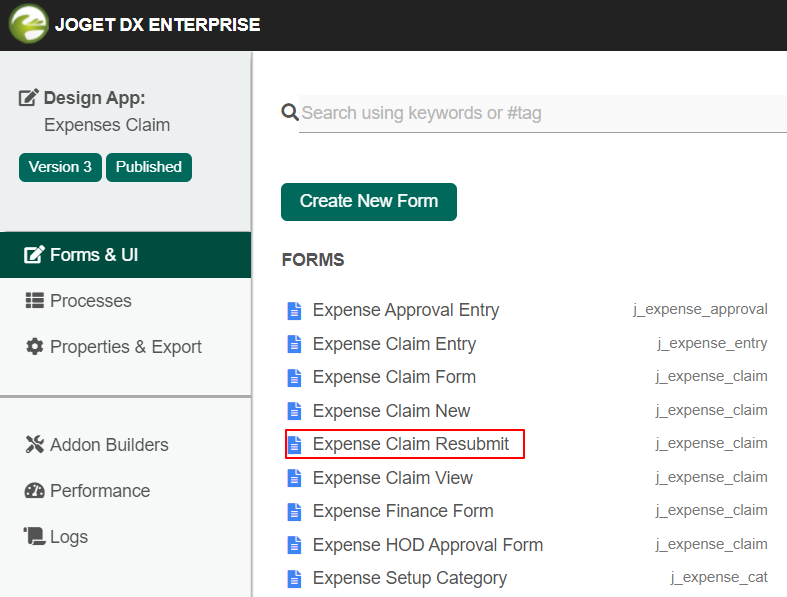Image resolution: width=787 pixels, height=597 pixels.
Task: Focus the keyword or #tag search field
Action: coord(540,113)
